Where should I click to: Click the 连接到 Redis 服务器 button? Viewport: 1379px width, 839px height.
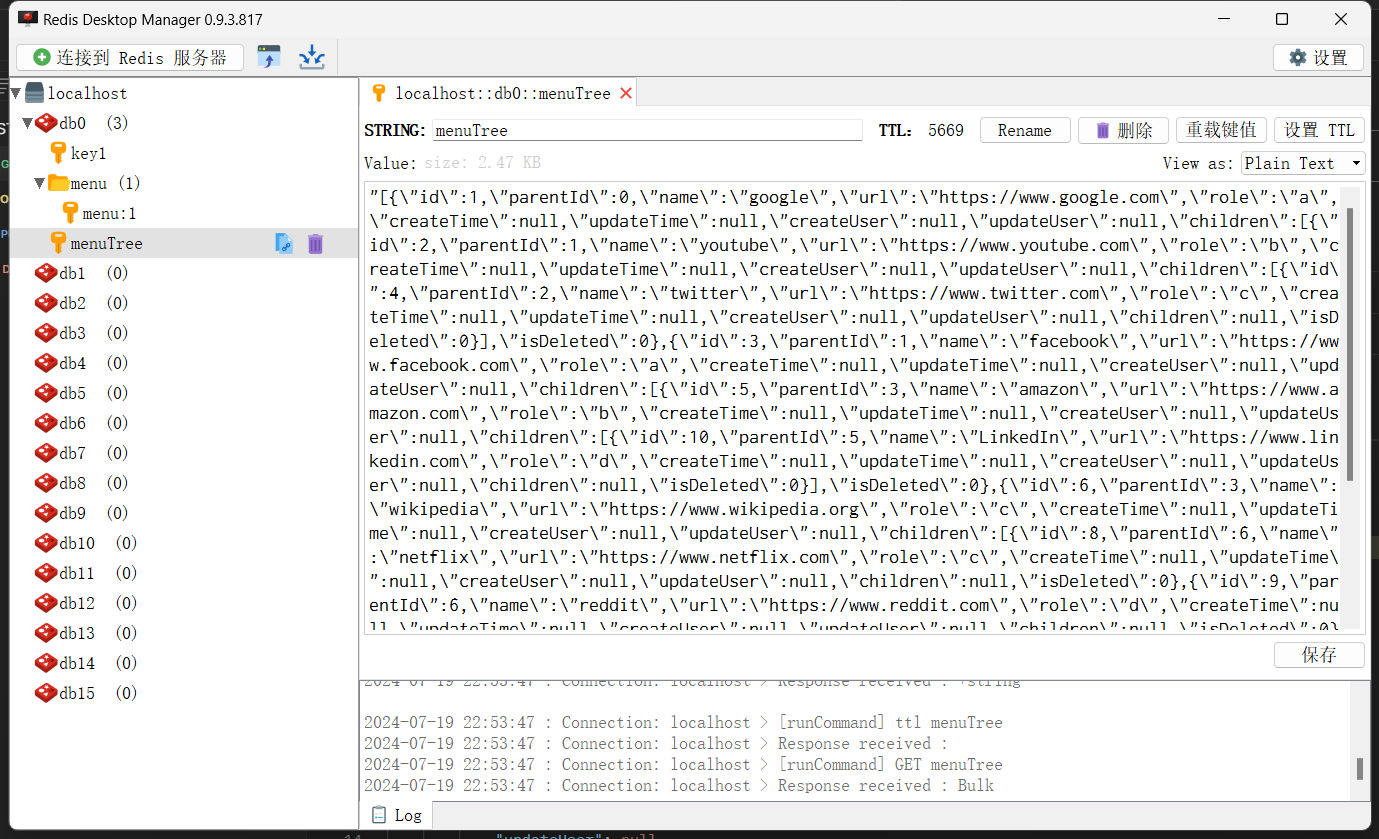130,57
